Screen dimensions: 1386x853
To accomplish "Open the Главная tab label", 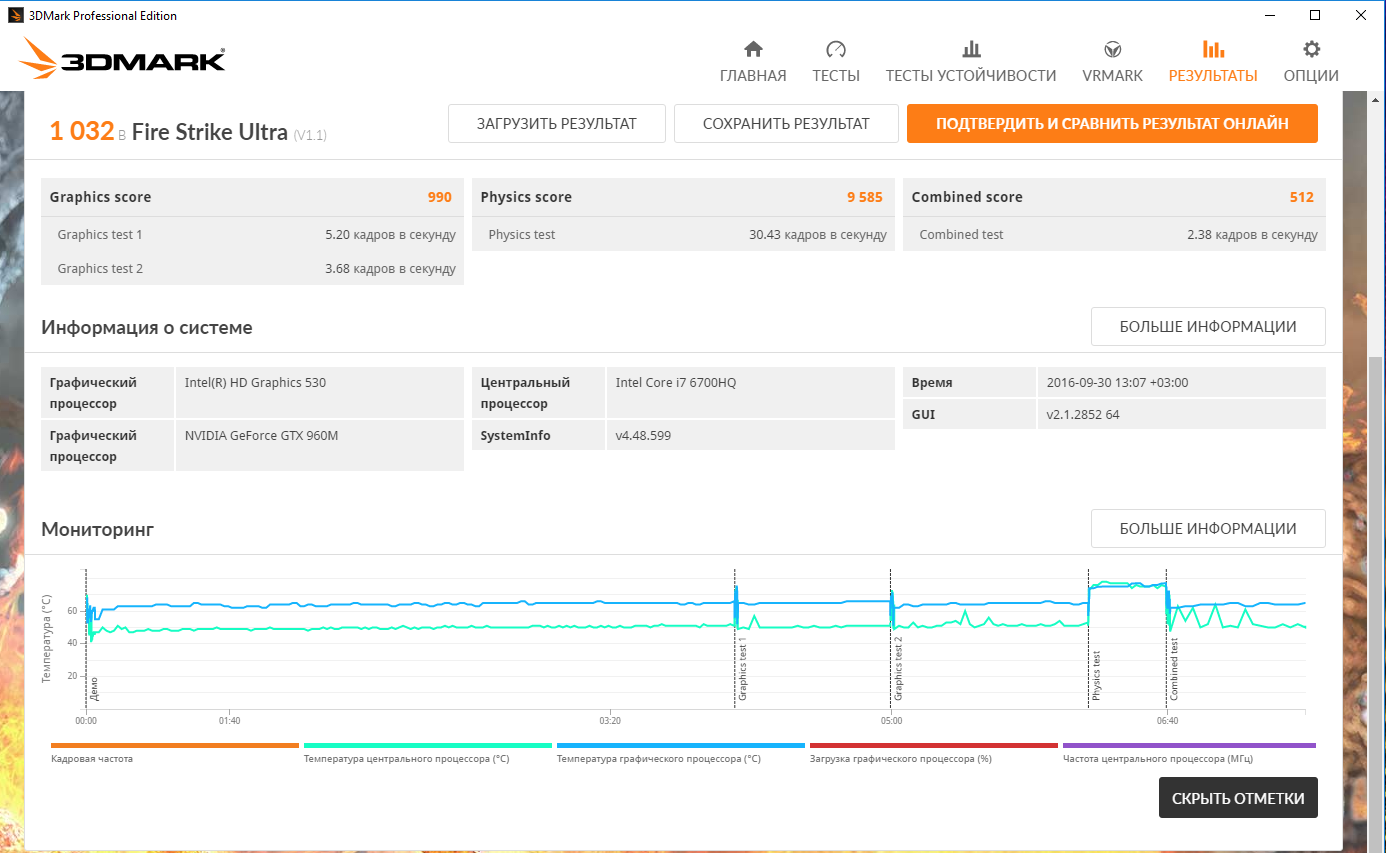I will click(753, 76).
